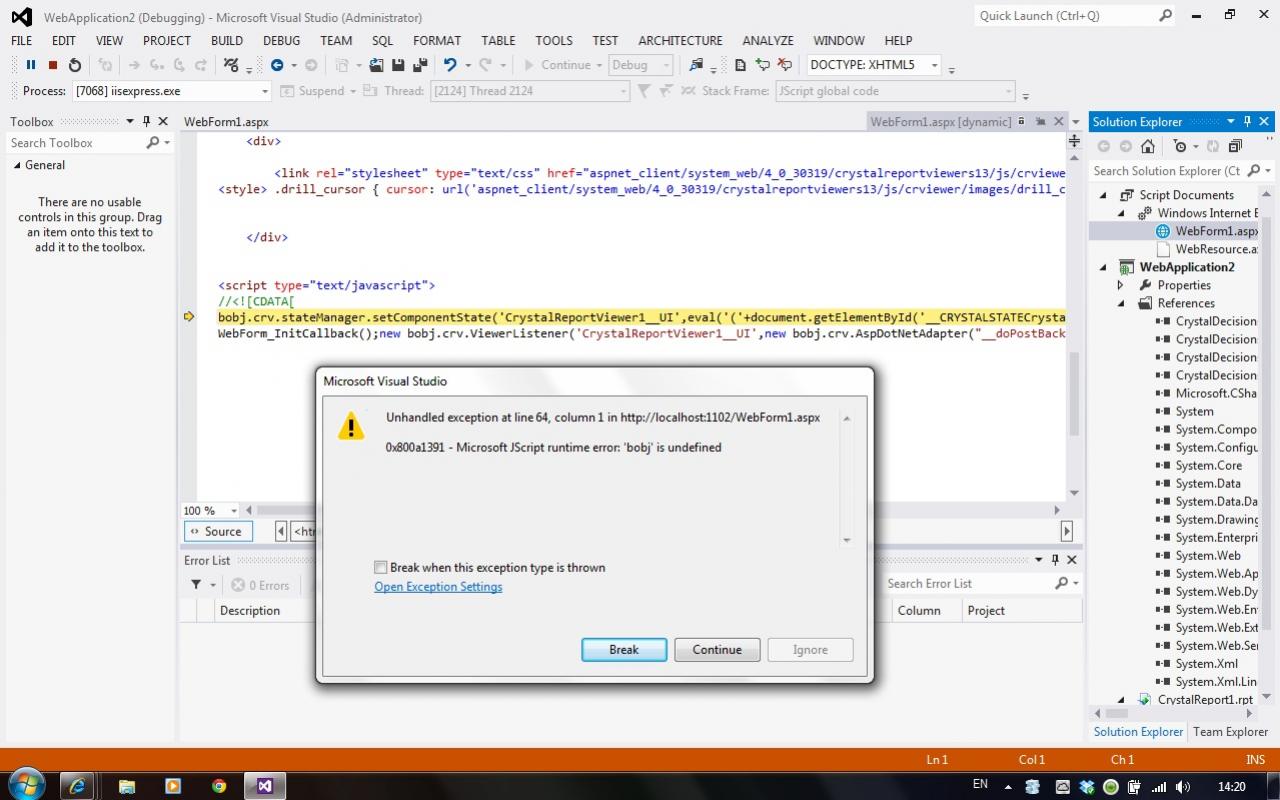1280x800 pixels.
Task: Open Internet Explorer from the taskbar
Action: coord(77,786)
